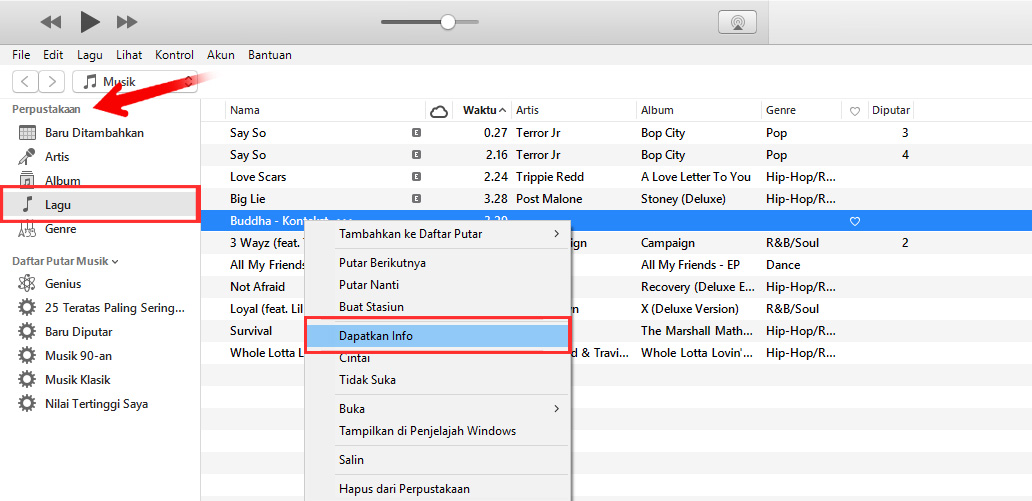Sort by the Waktu column header
The width and height of the screenshot is (1032, 501).
click(x=482, y=110)
